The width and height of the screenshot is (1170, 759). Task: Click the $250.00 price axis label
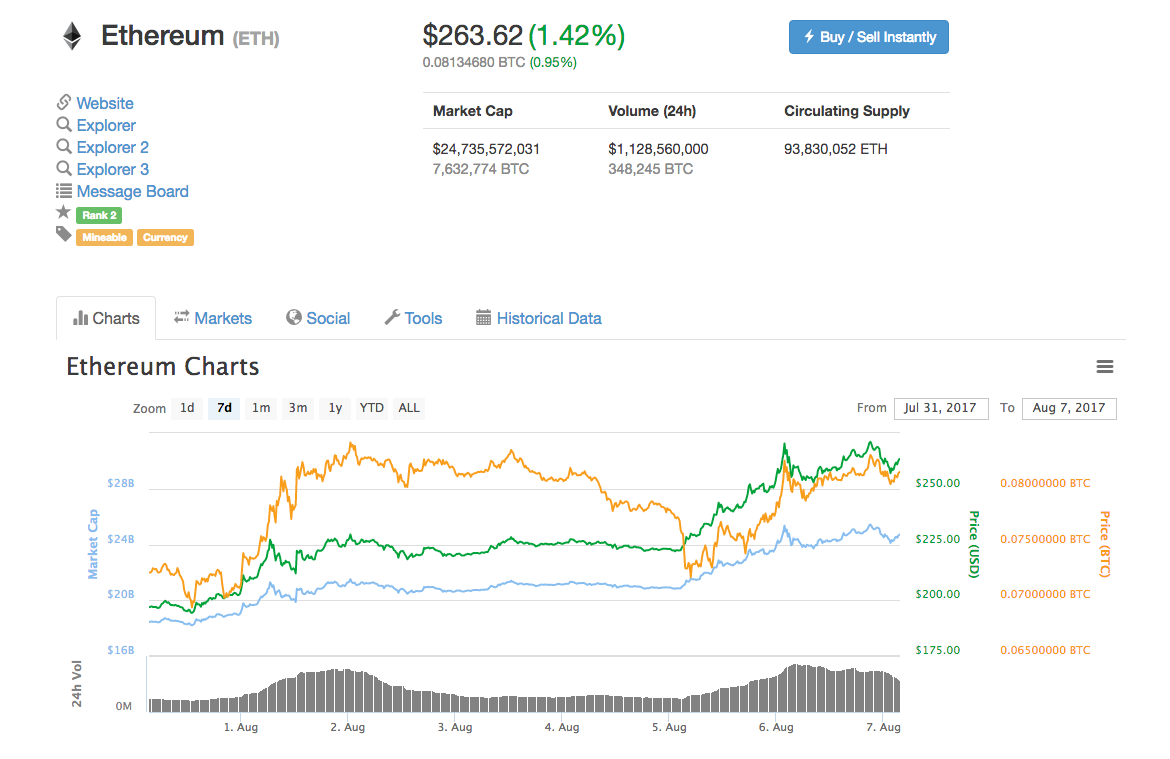pyautogui.click(x=938, y=484)
